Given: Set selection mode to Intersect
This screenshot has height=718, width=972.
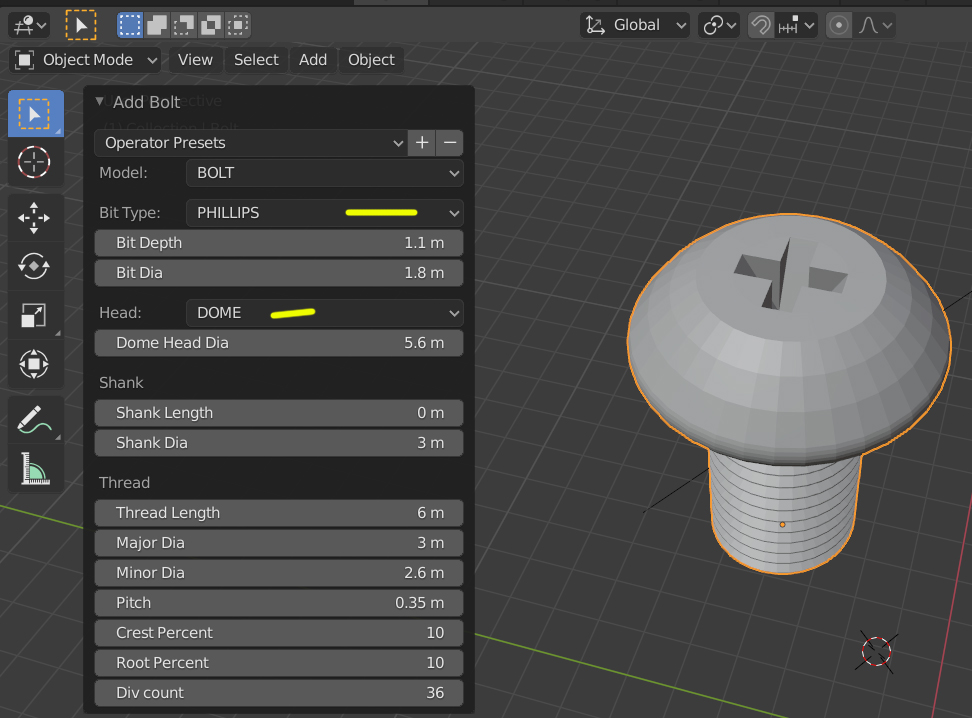Looking at the screenshot, I should (238, 25).
